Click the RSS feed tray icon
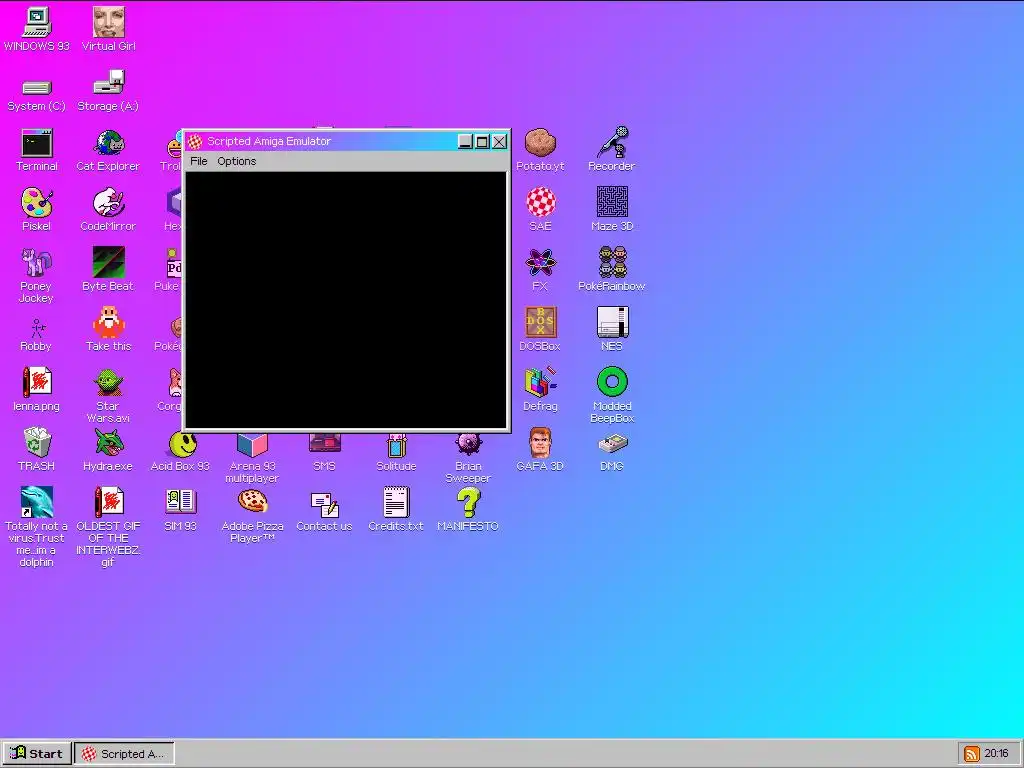The width and height of the screenshot is (1024, 768). pyautogui.click(x=972, y=754)
